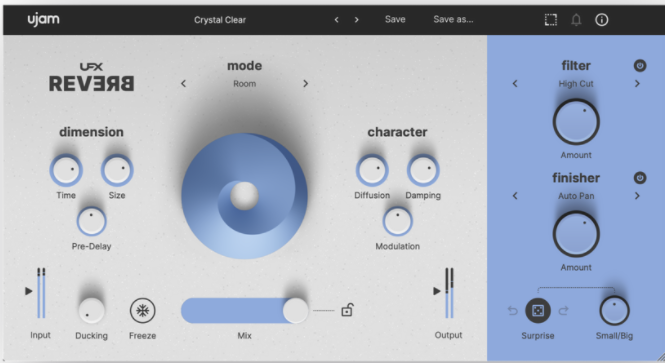Click the Room mode name
This screenshot has width=665, height=363.
click(244, 84)
